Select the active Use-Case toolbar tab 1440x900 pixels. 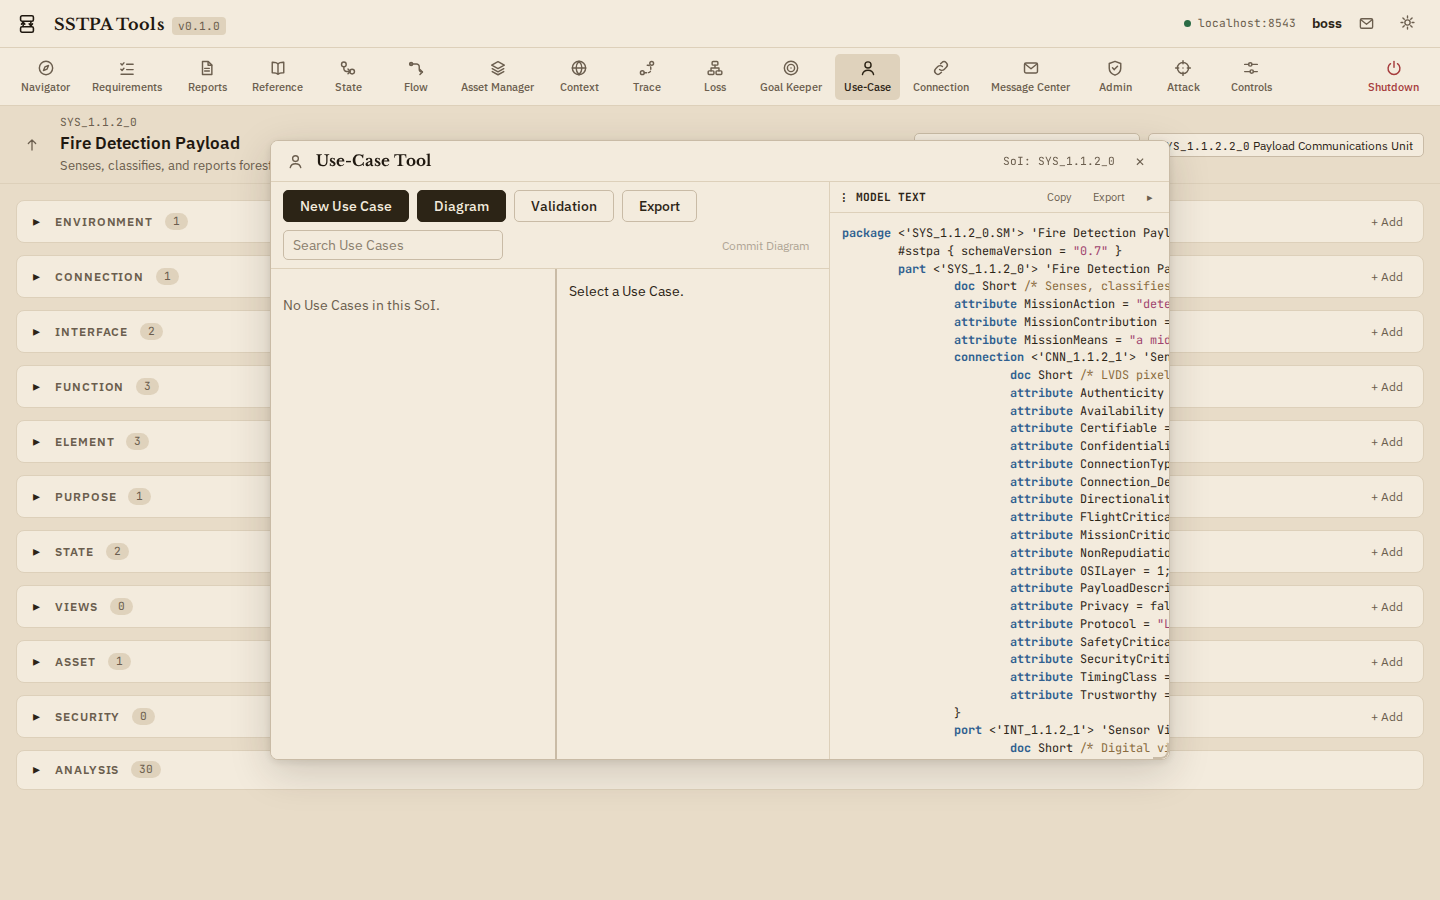(867, 77)
